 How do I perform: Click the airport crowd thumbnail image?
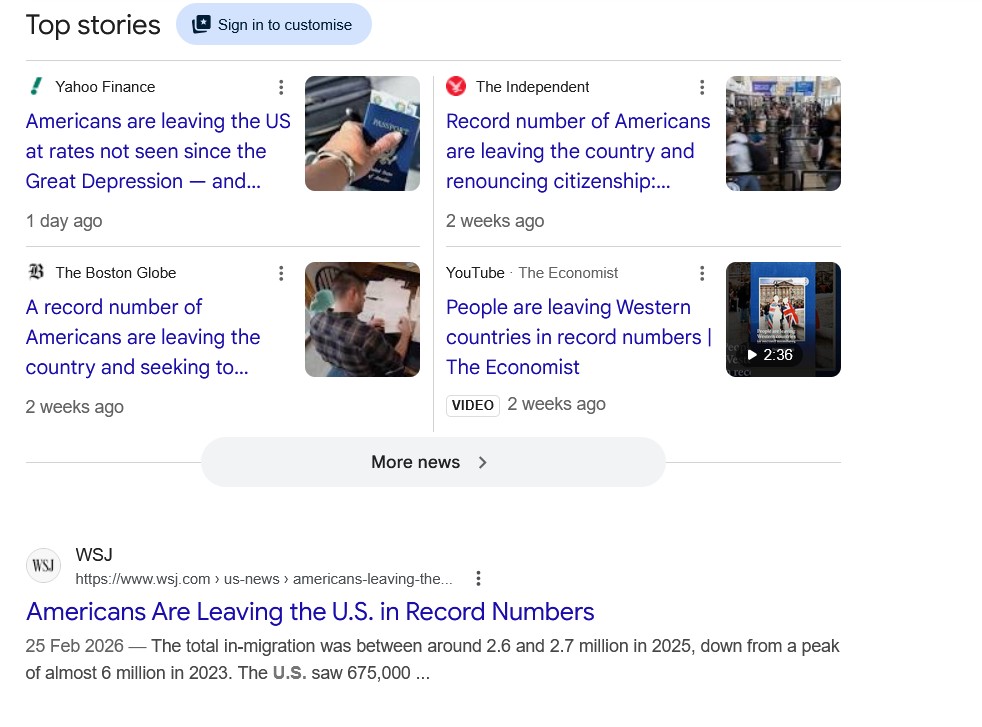click(x=783, y=133)
